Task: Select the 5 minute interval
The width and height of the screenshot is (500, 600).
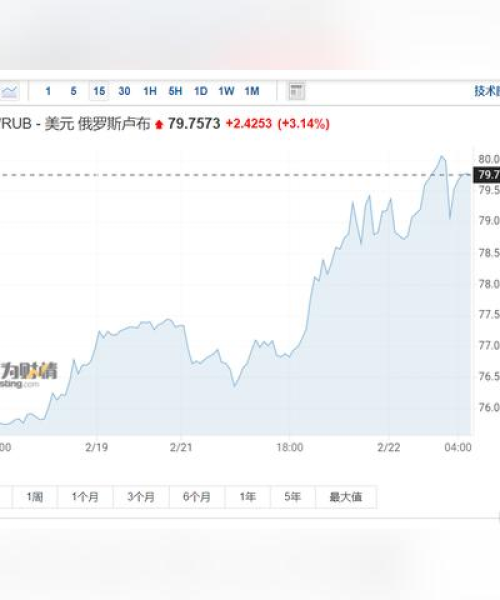Action: 73,91
